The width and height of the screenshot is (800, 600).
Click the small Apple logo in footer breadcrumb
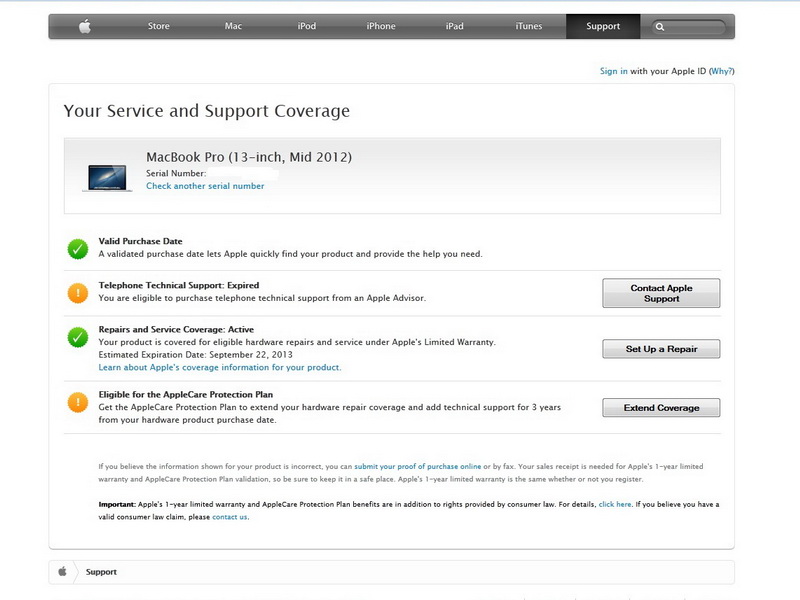click(62, 571)
